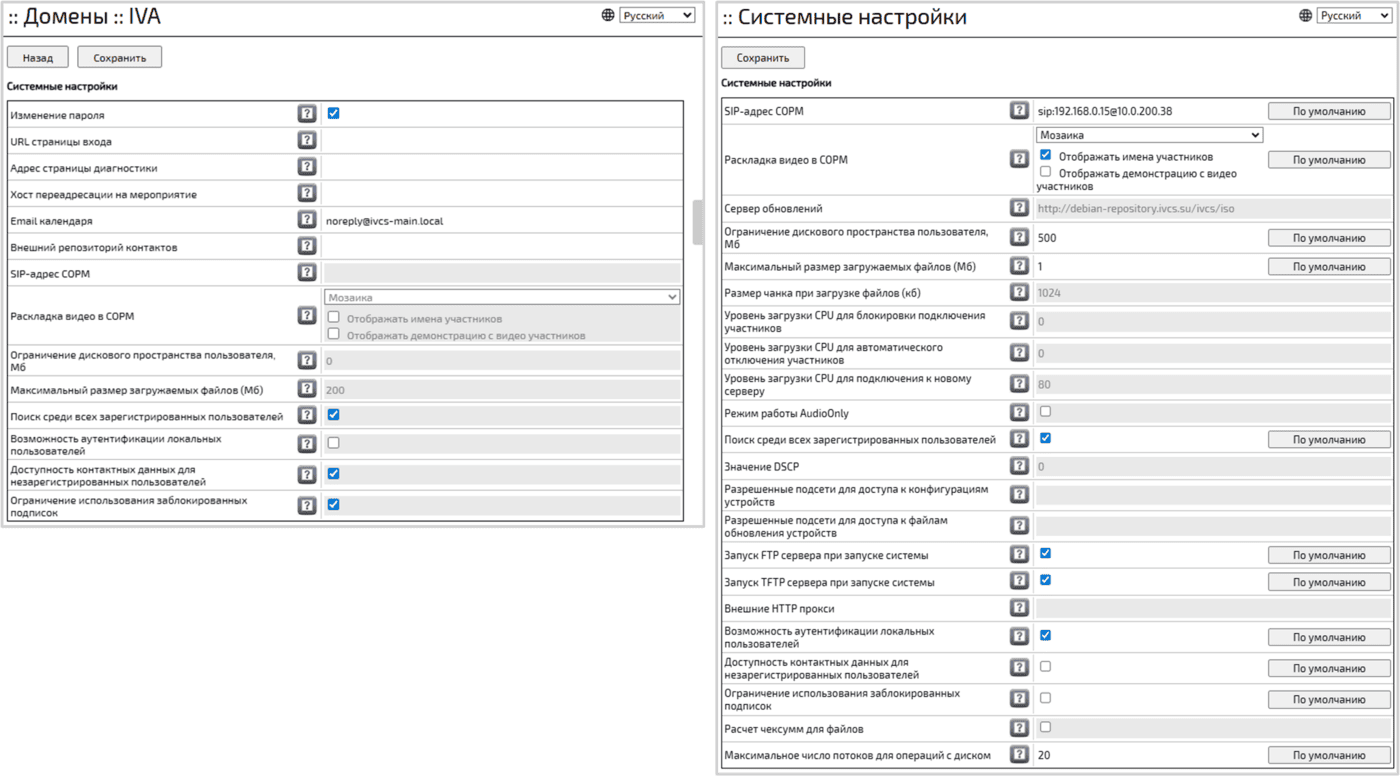Toggle Отображать имена участников in right panel
1400x776 pixels.
(x=1045, y=155)
